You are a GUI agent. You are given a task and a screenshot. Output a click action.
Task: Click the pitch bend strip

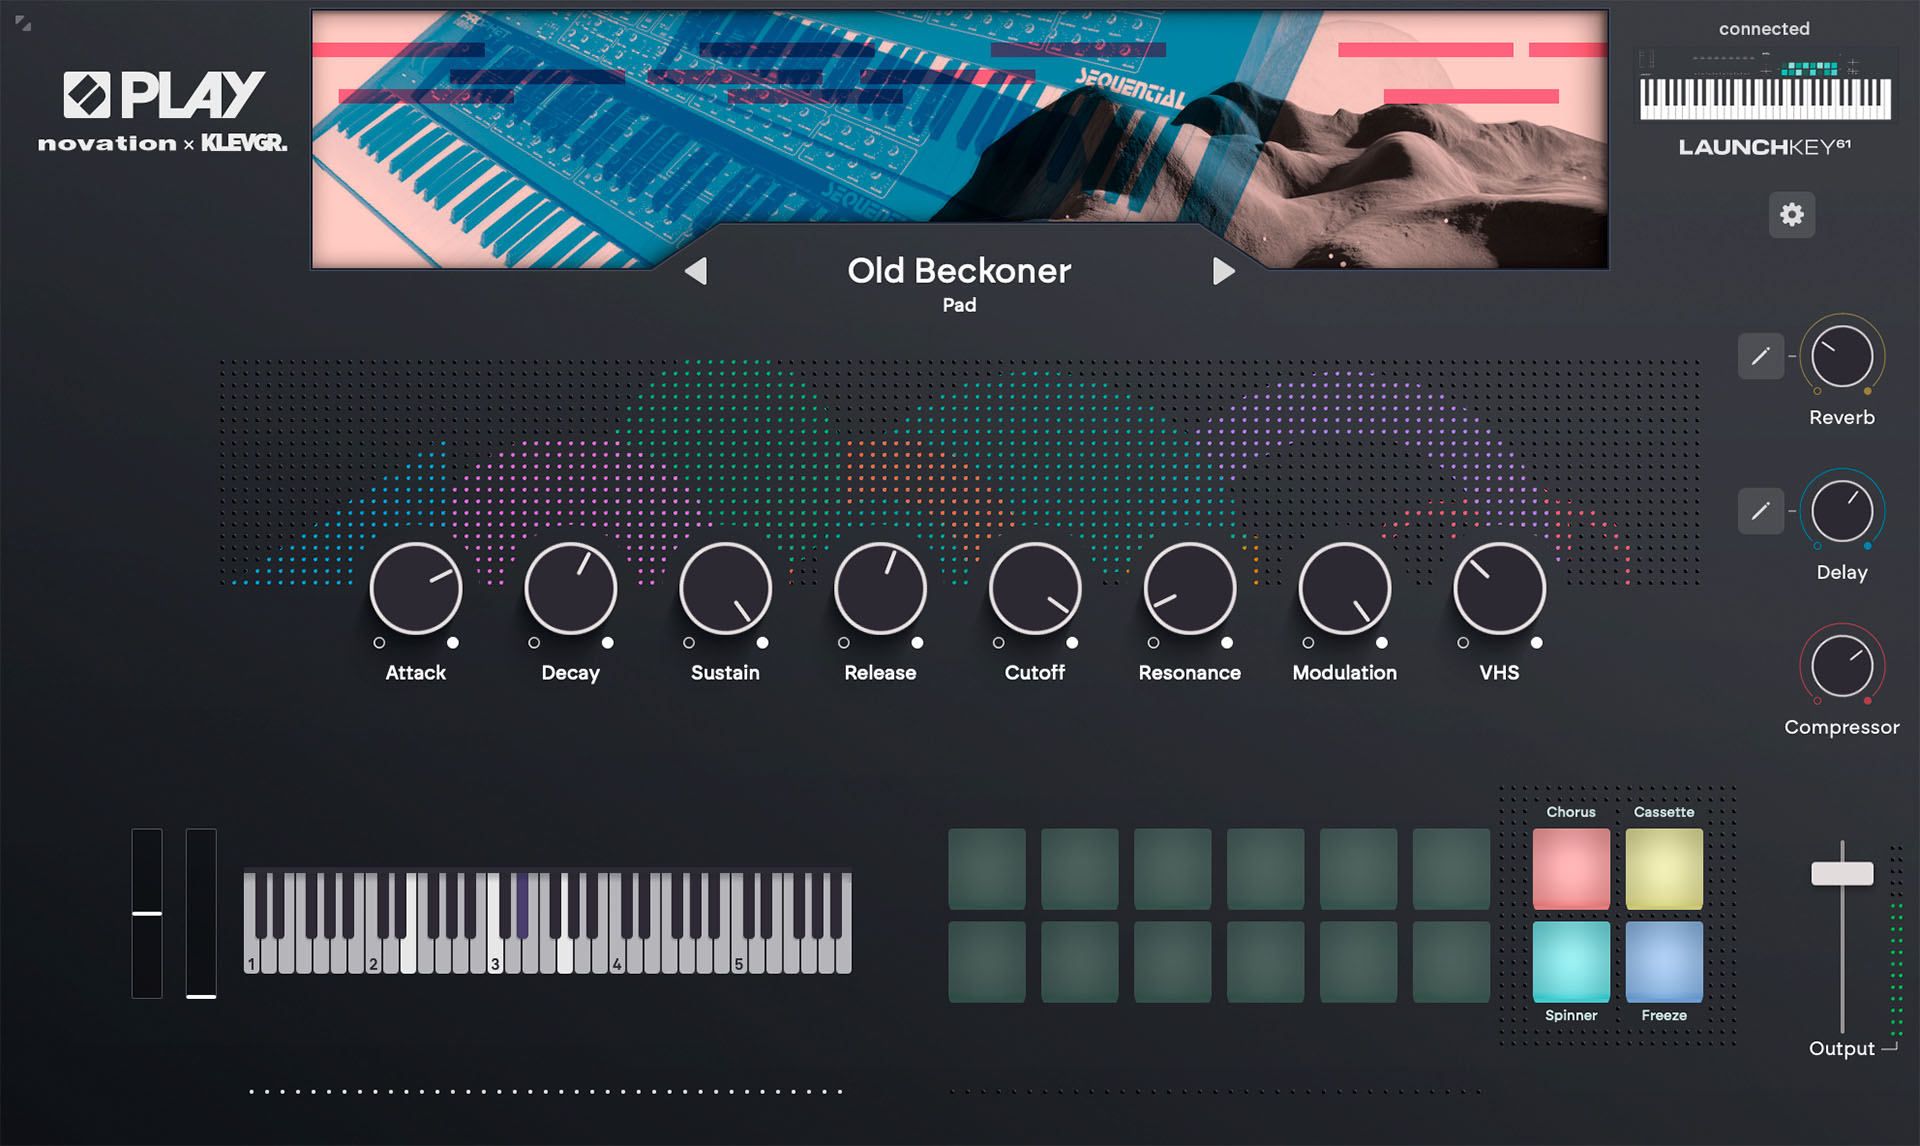coord(147,913)
